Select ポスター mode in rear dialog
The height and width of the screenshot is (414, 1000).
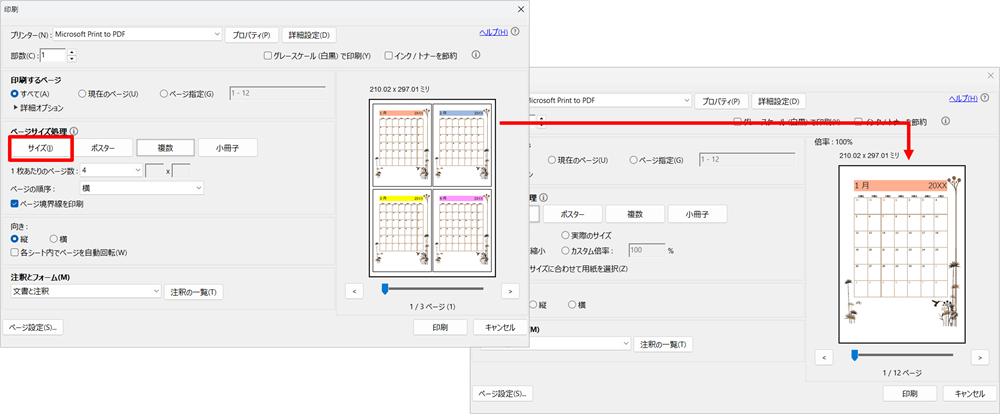[x=573, y=214]
